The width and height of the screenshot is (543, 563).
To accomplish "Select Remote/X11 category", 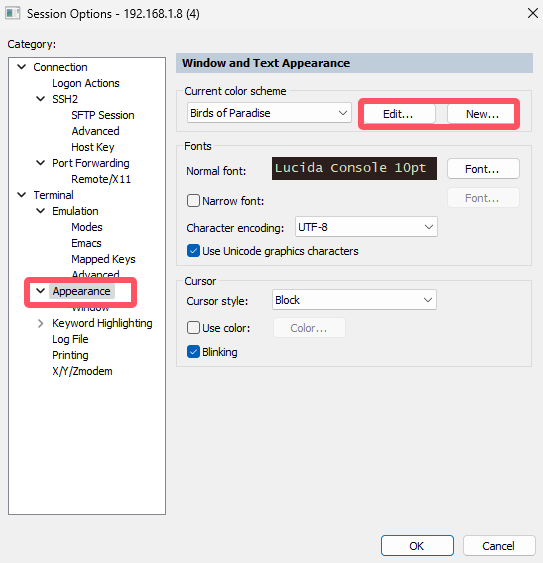I will 101,179.
